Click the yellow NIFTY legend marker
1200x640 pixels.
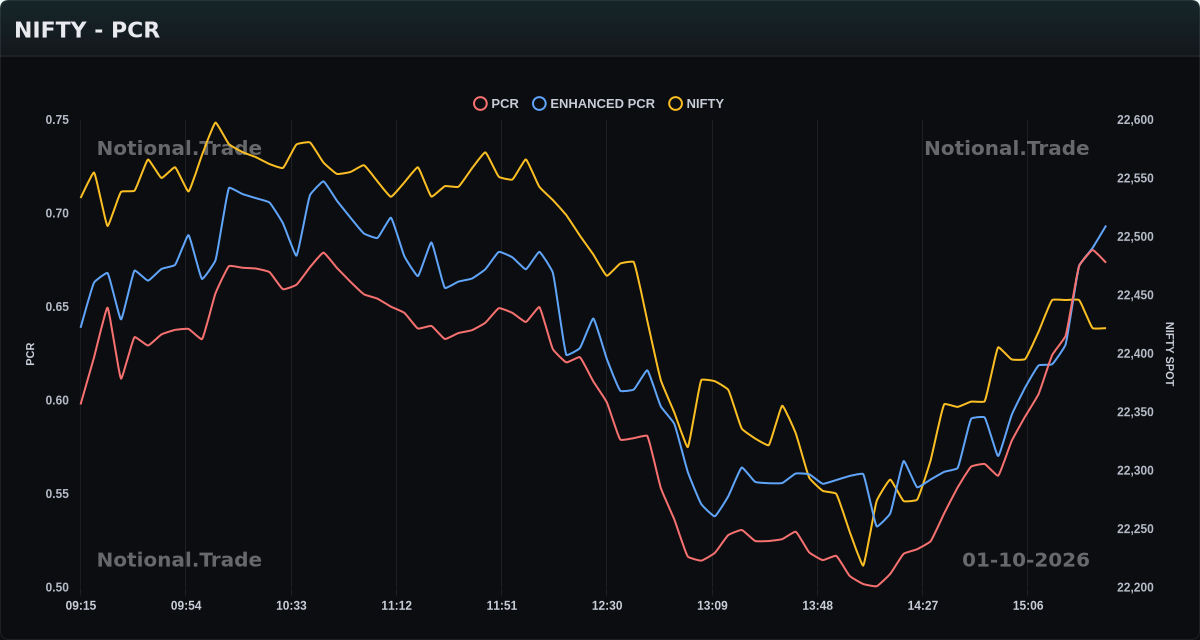[675, 104]
